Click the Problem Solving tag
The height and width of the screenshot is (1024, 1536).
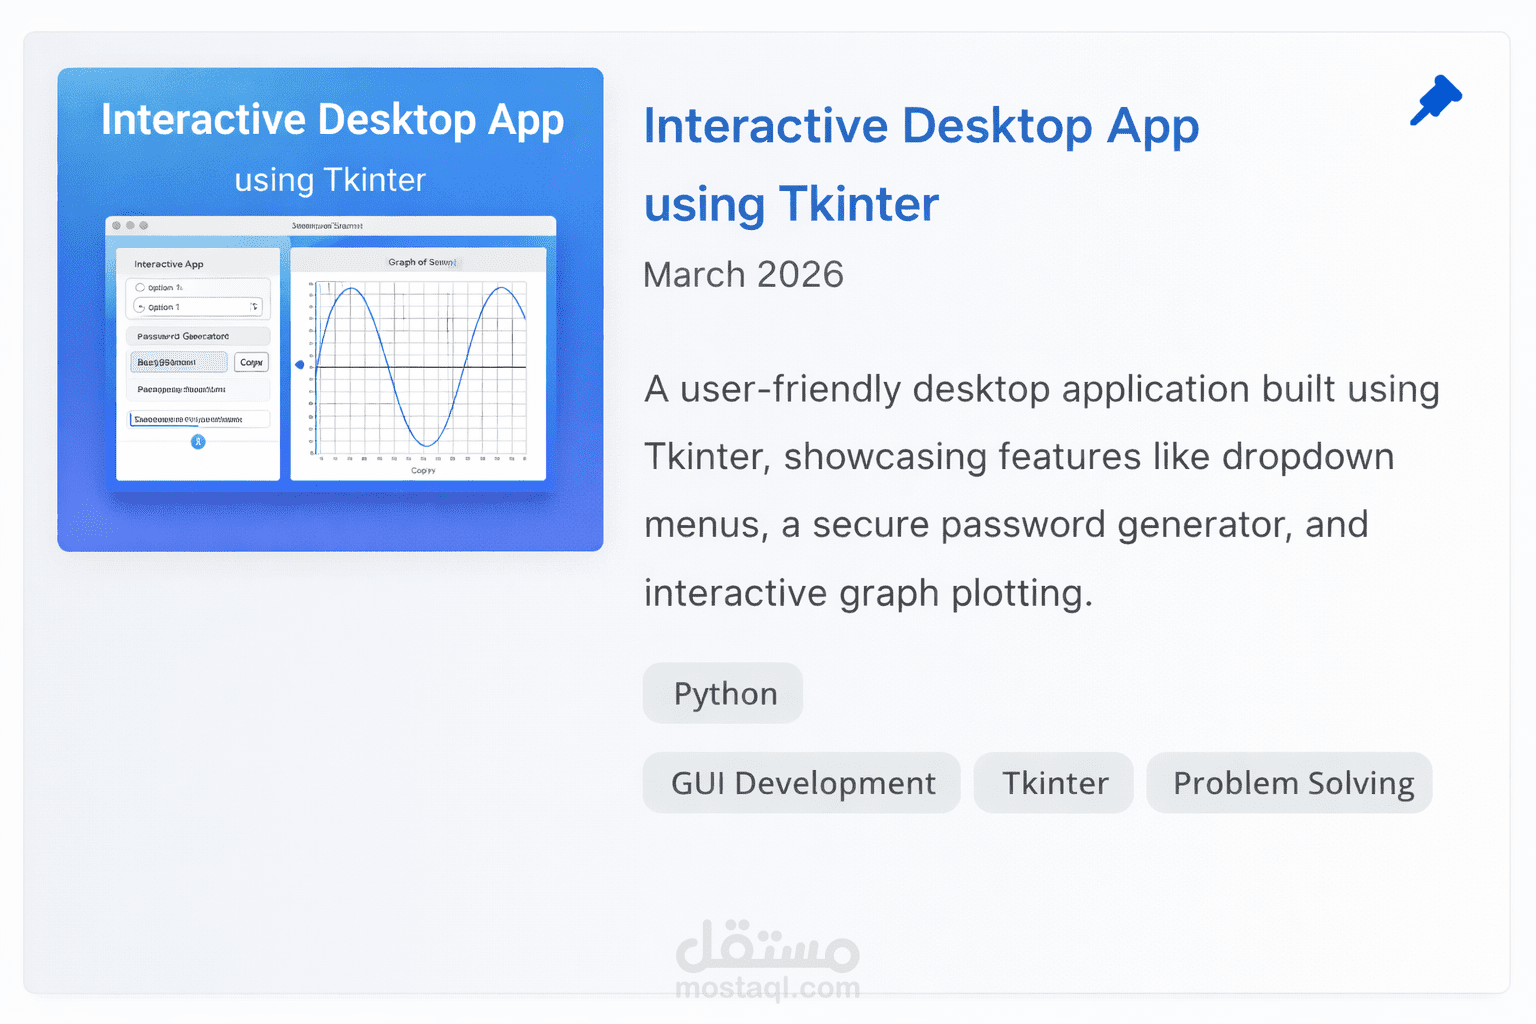[1289, 783]
